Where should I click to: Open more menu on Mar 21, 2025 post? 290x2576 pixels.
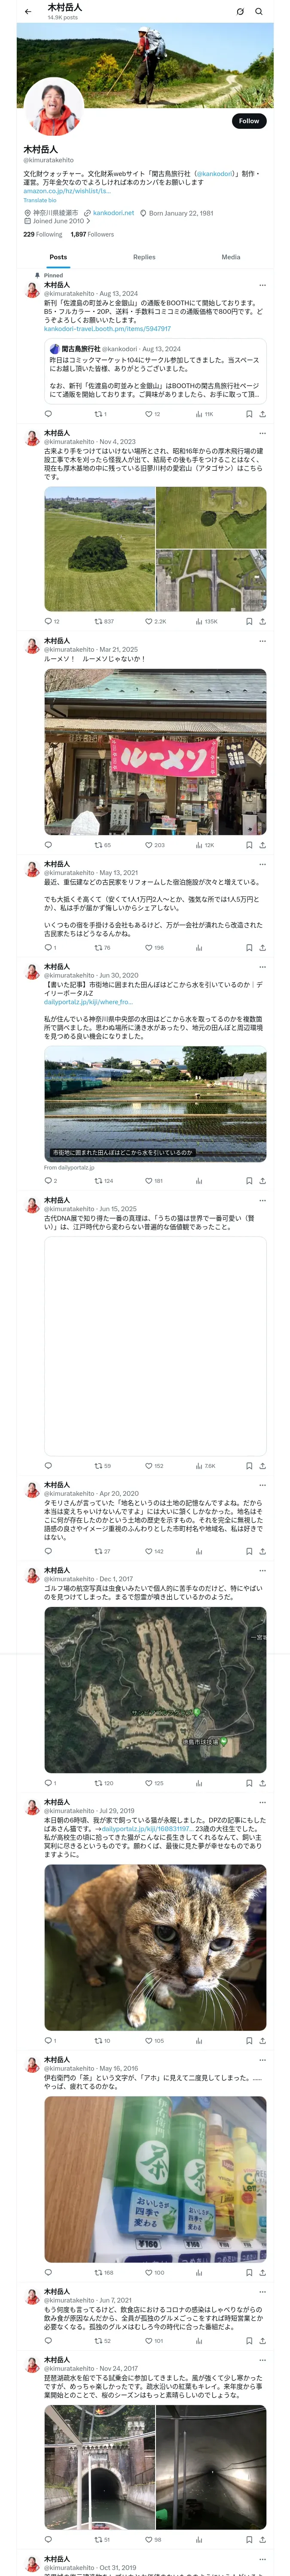tap(263, 641)
